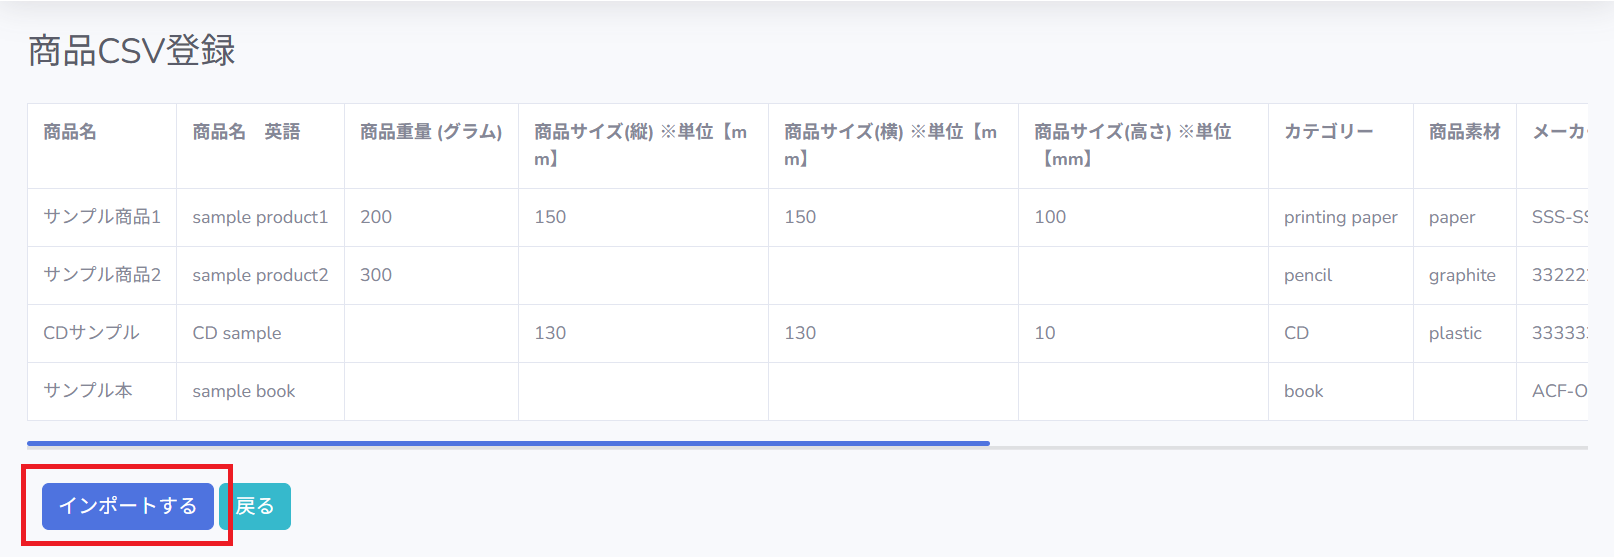Click the weight value 300 cell

click(x=376, y=275)
